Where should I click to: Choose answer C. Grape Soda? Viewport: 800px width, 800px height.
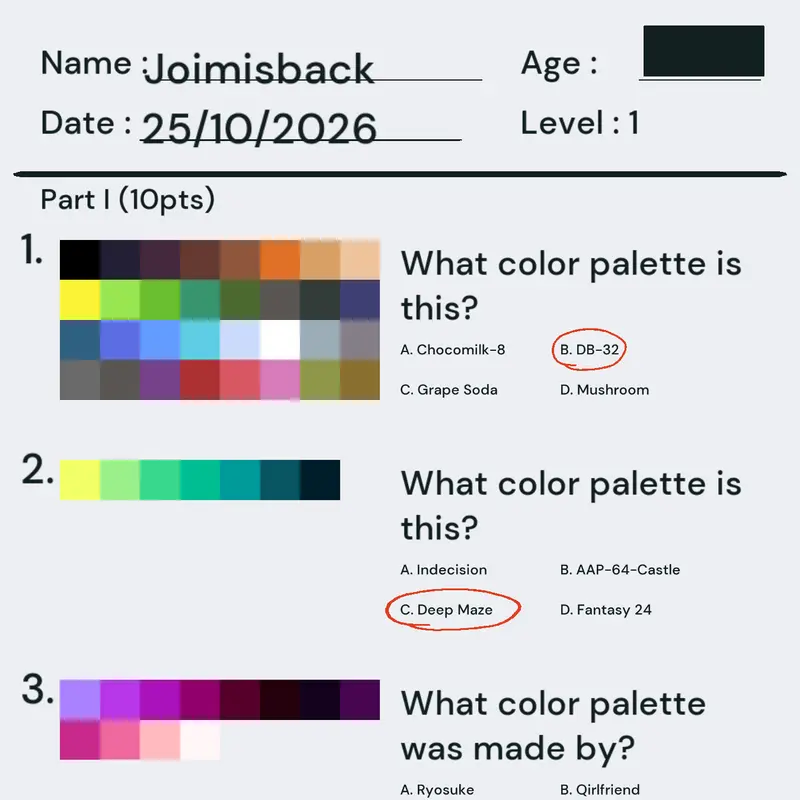pyautogui.click(x=448, y=390)
